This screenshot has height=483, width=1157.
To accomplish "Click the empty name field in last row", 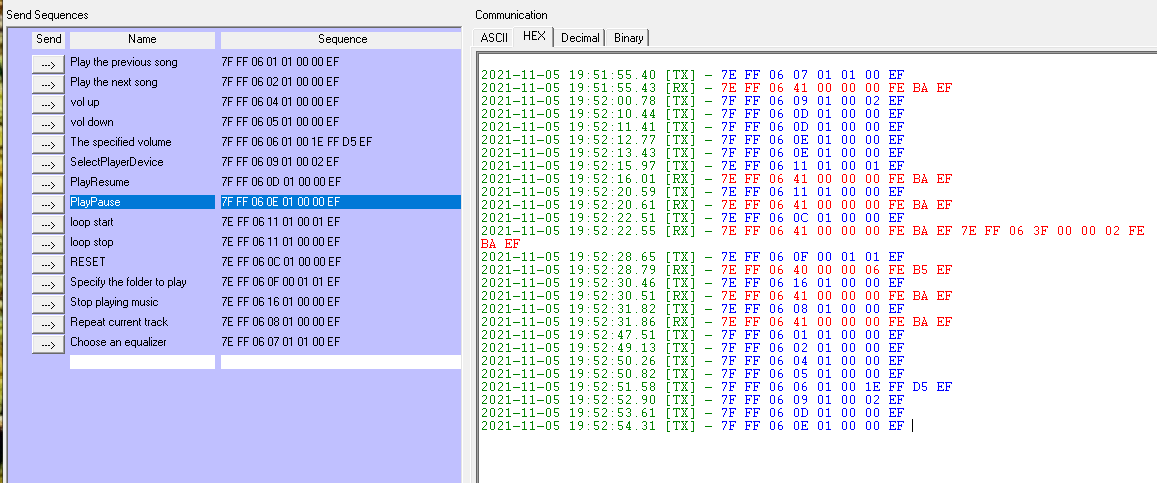I will pyautogui.click(x=142, y=362).
